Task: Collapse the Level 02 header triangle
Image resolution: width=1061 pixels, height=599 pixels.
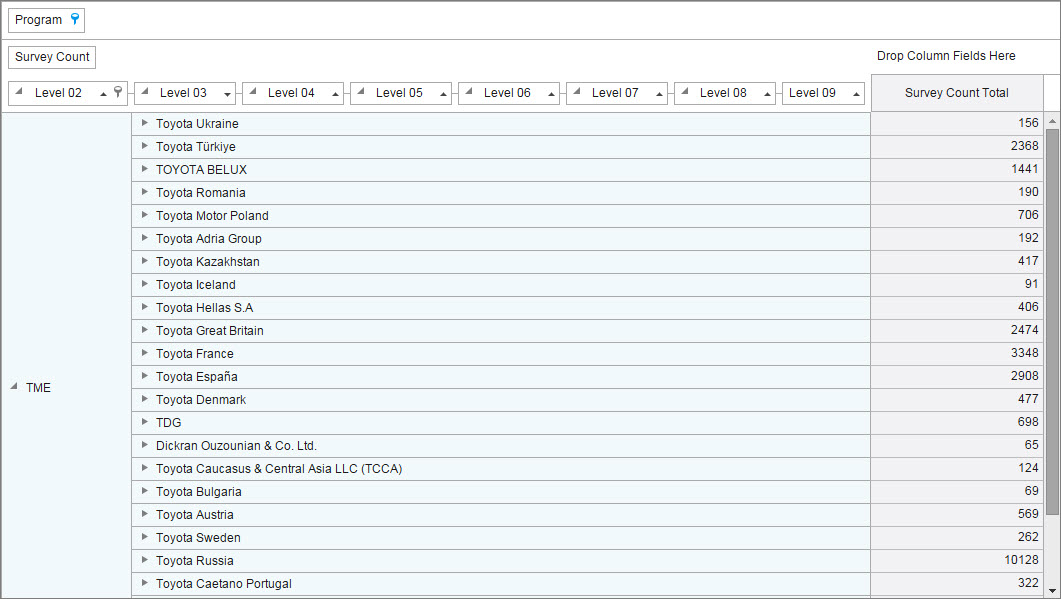Action: (19, 91)
